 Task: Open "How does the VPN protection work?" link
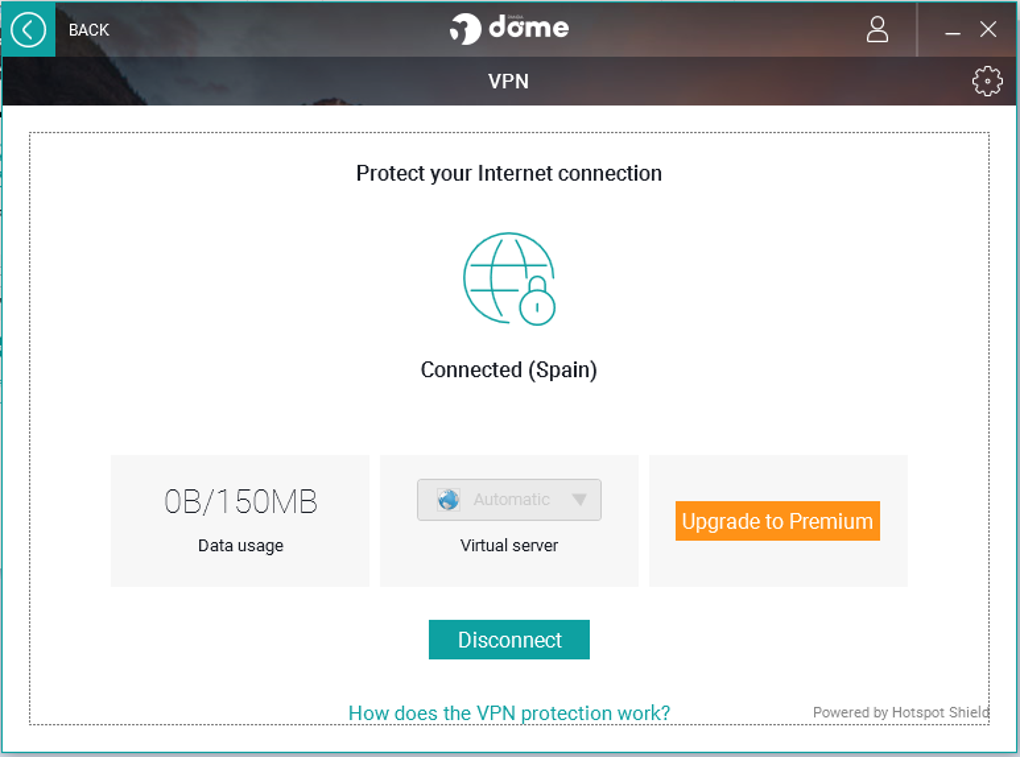(509, 713)
